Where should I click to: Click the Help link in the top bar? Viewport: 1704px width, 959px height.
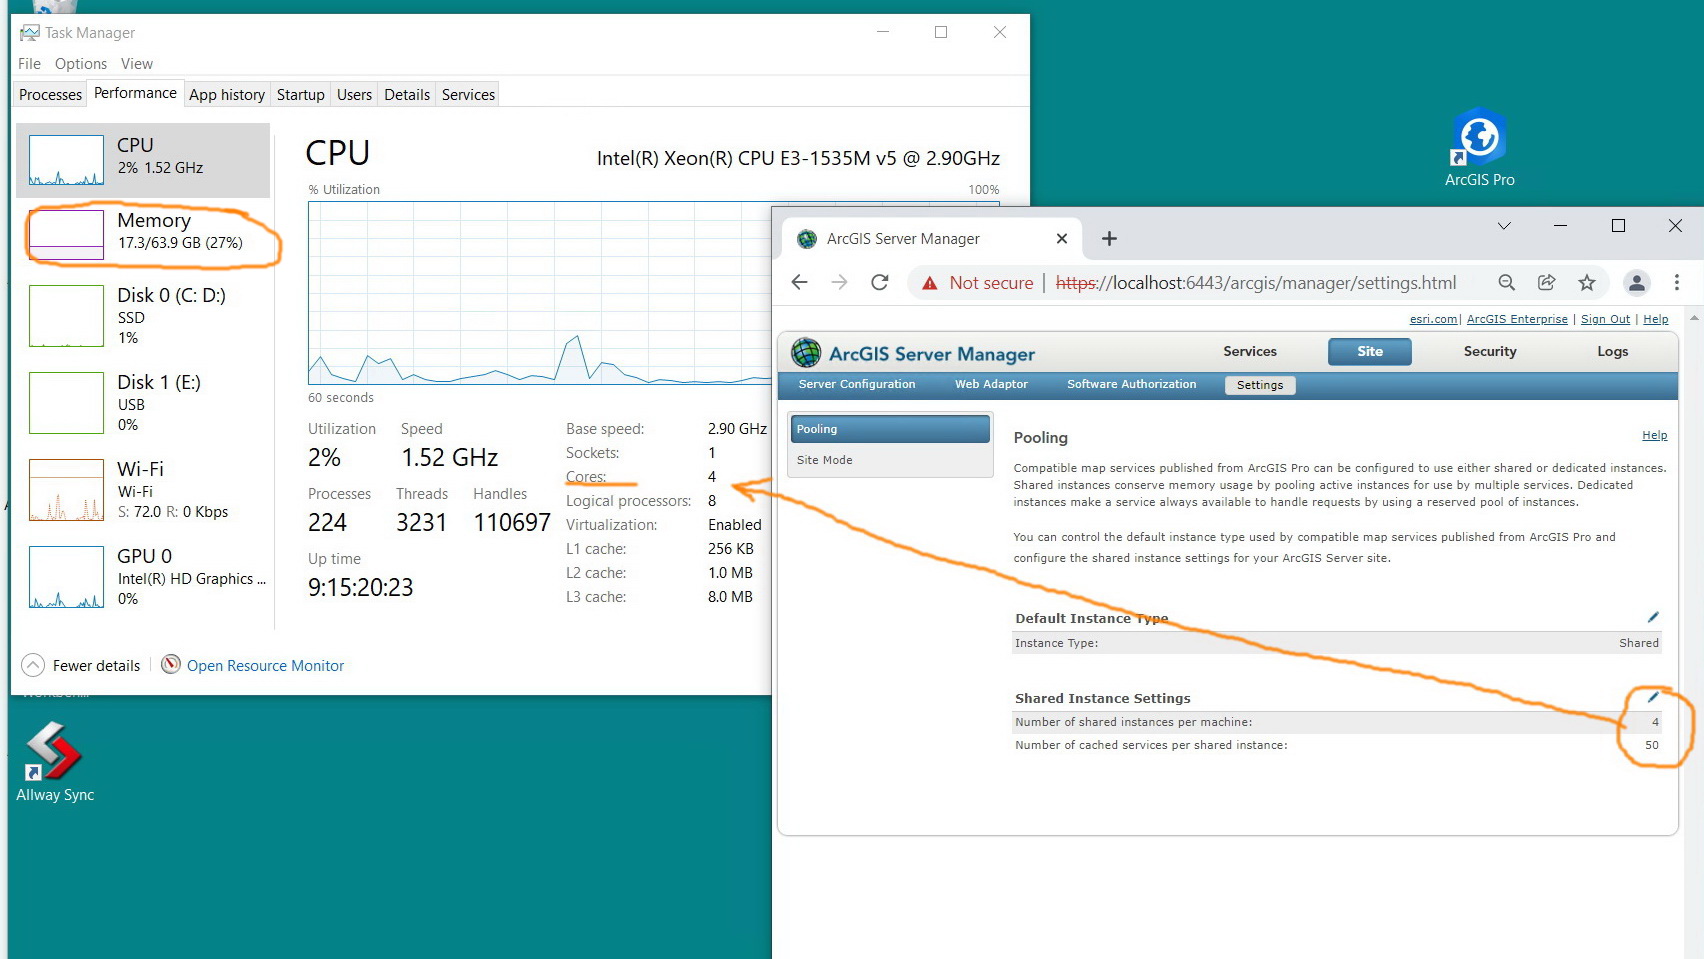coord(1656,319)
